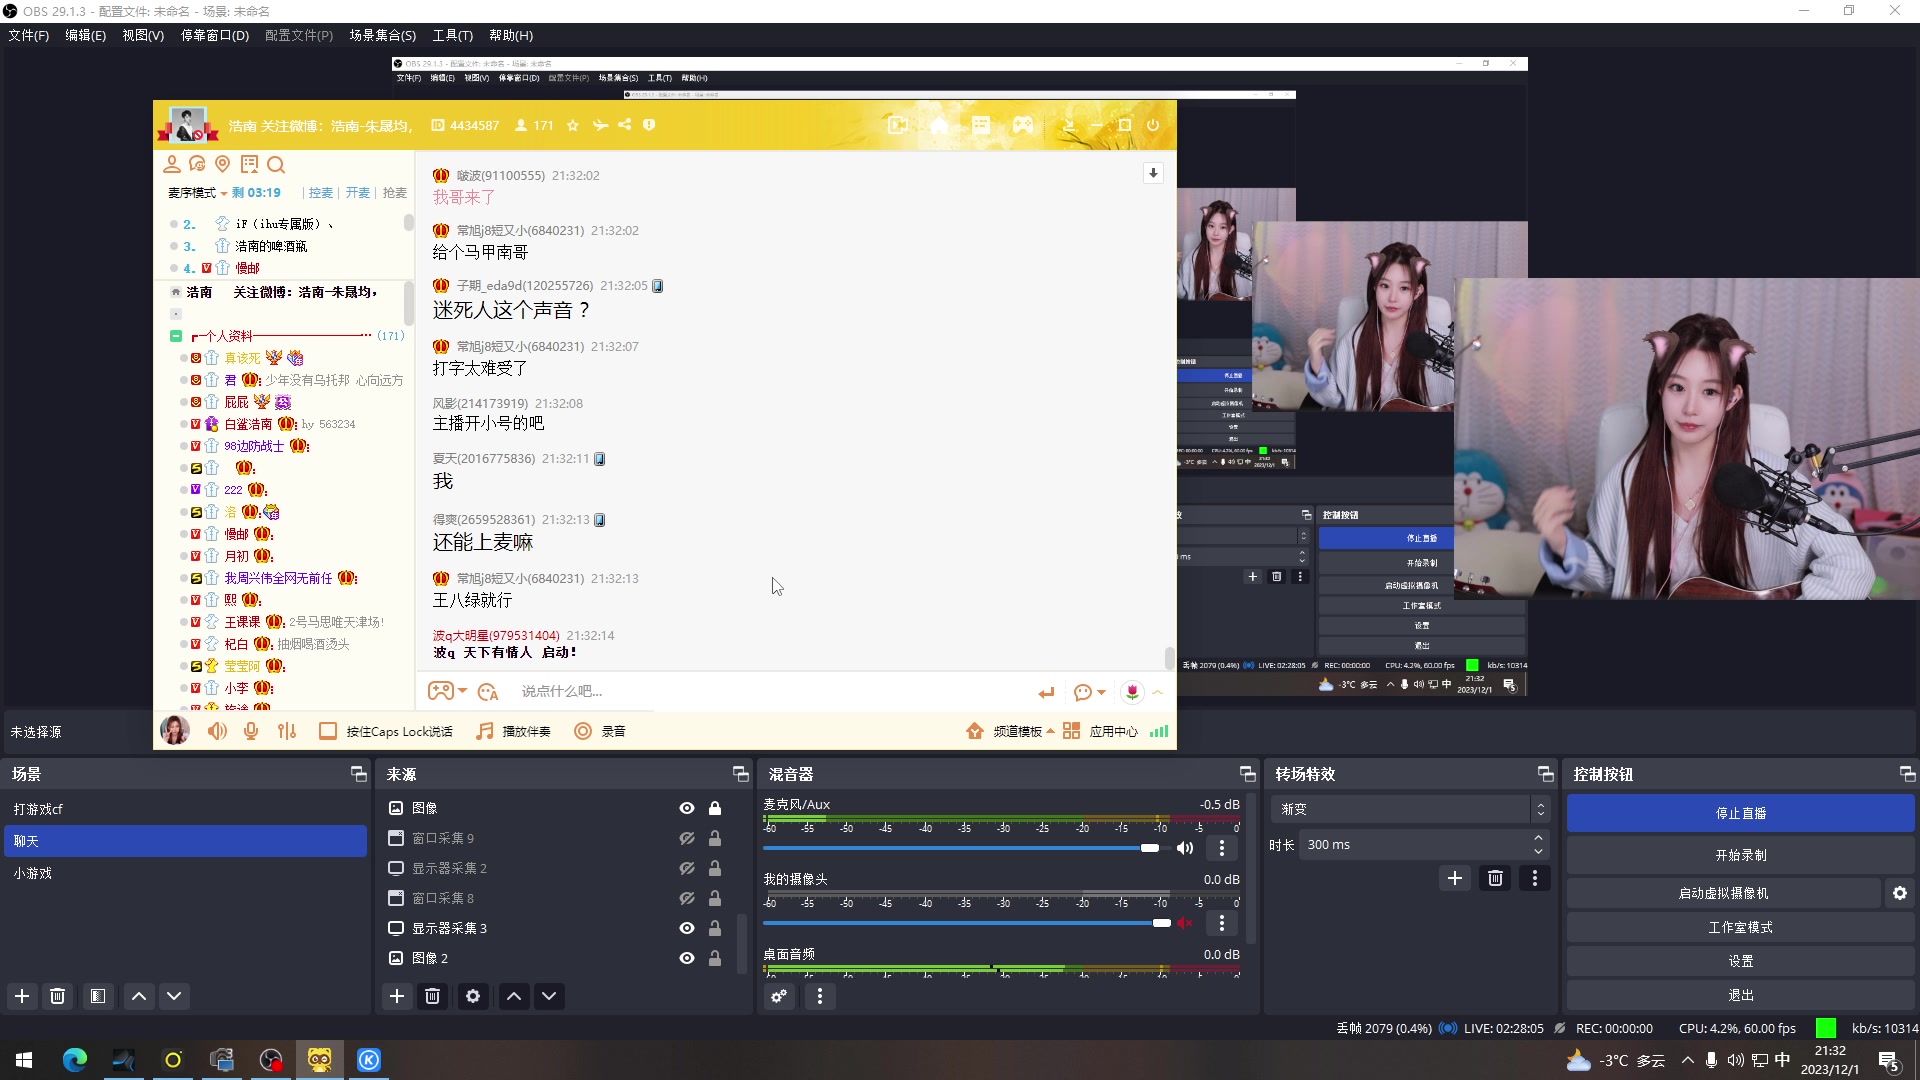Image resolution: width=1920 pixels, height=1080 pixels.
Task: Click 停止直播 button
Action: [1740, 813]
